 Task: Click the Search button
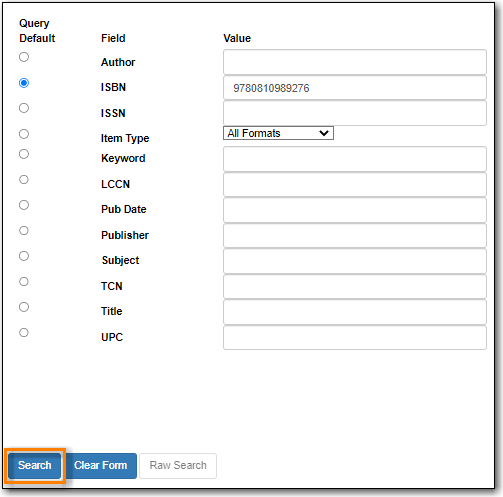click(x=35, y=465)
